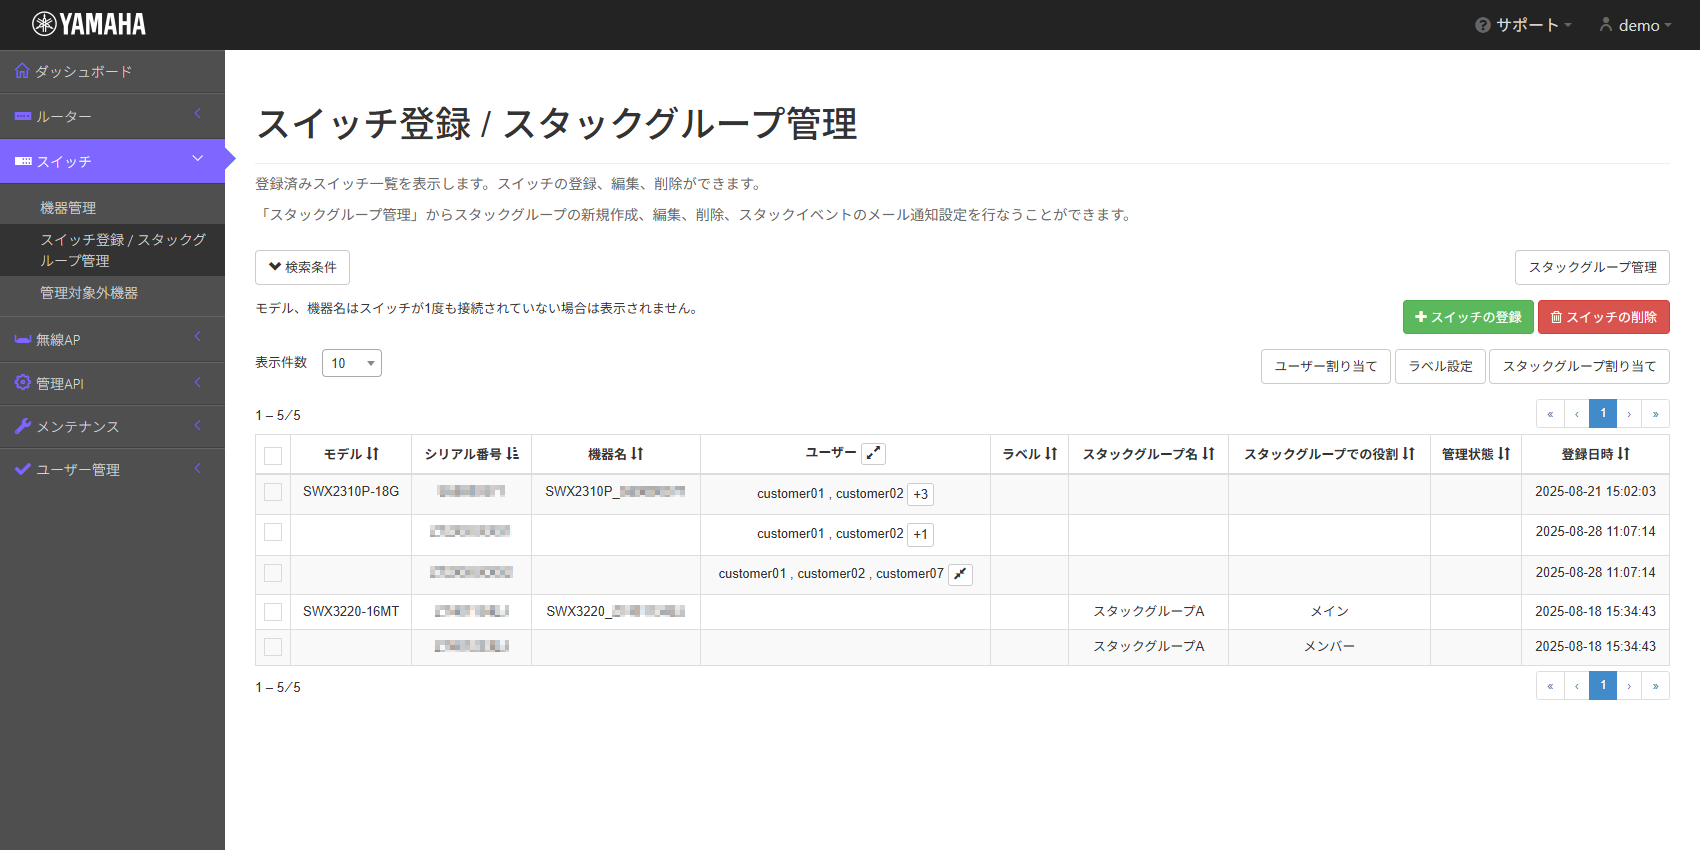Click the demo user avatar icon
This screenshot has height=850, width=1700.
pyautogui.click(x=1606, y=24)
